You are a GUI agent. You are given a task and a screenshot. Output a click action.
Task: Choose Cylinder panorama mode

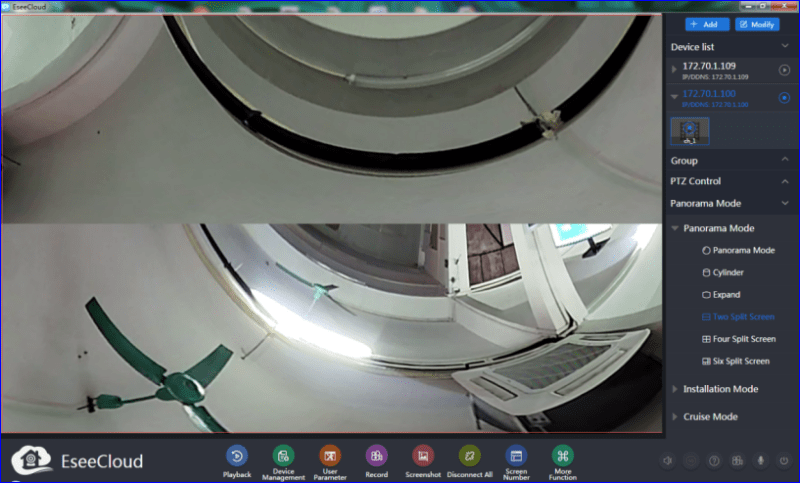[x=727, y=272]
